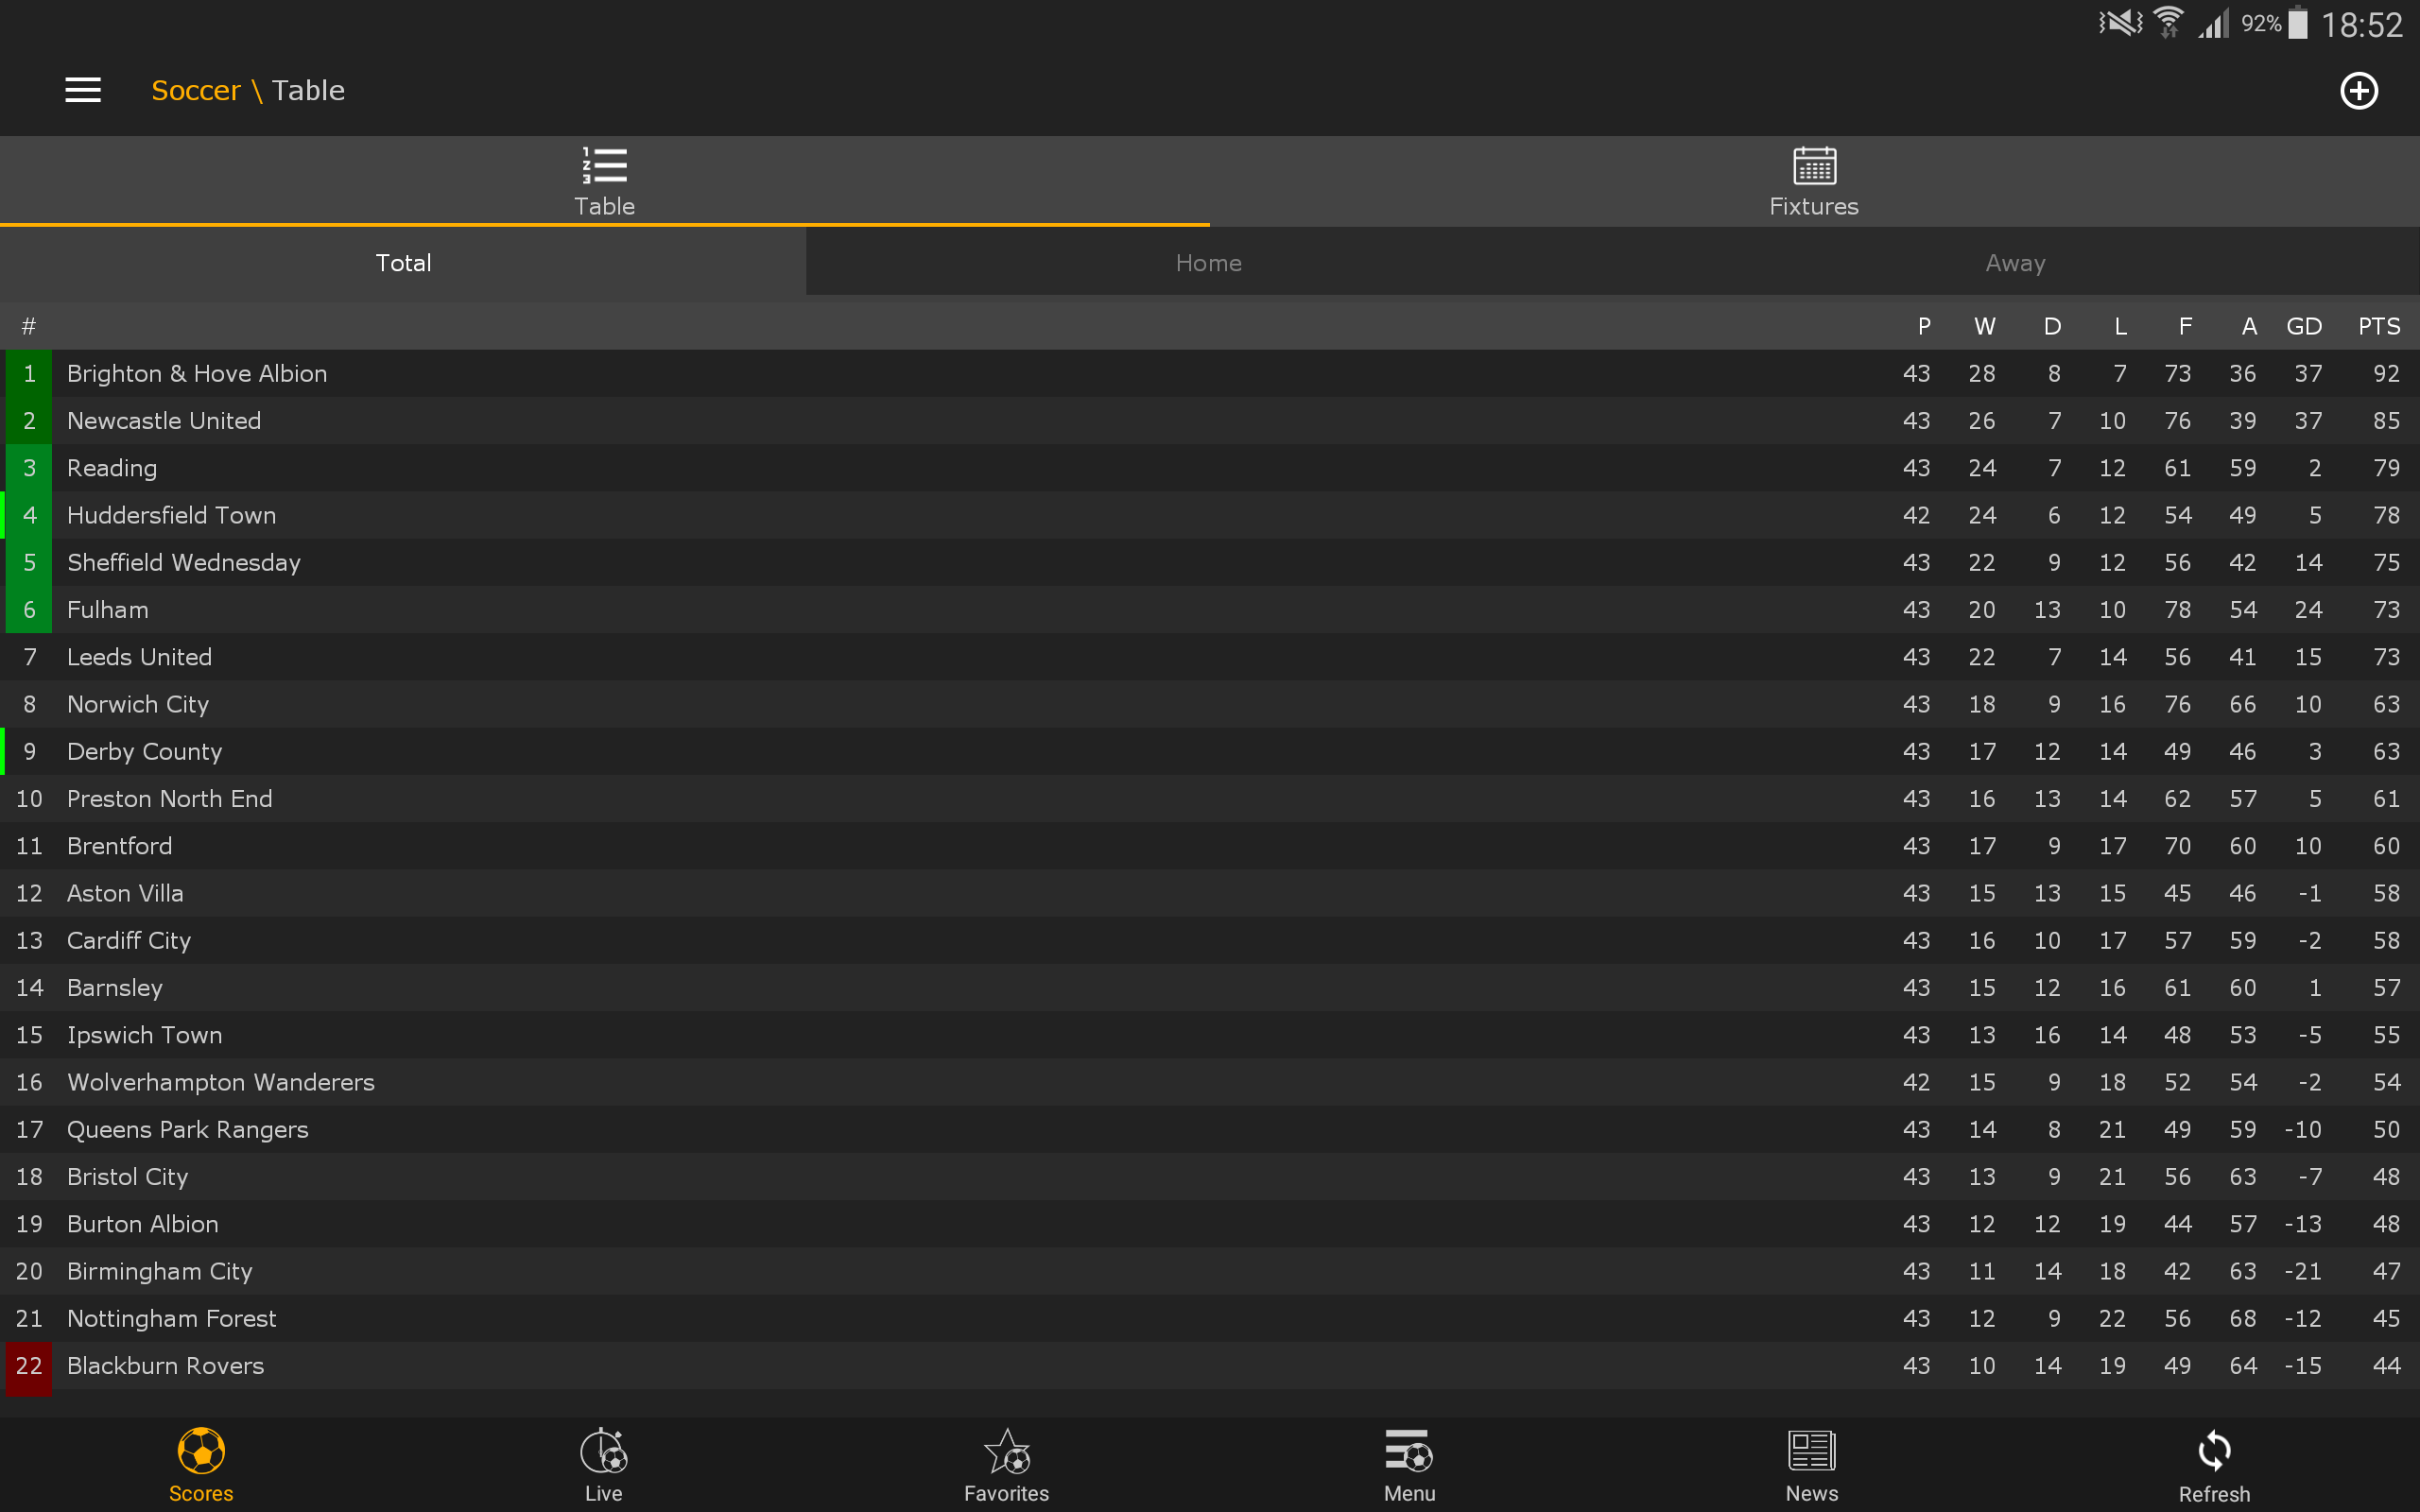Open Barnsley team row

pos(1210,987)
